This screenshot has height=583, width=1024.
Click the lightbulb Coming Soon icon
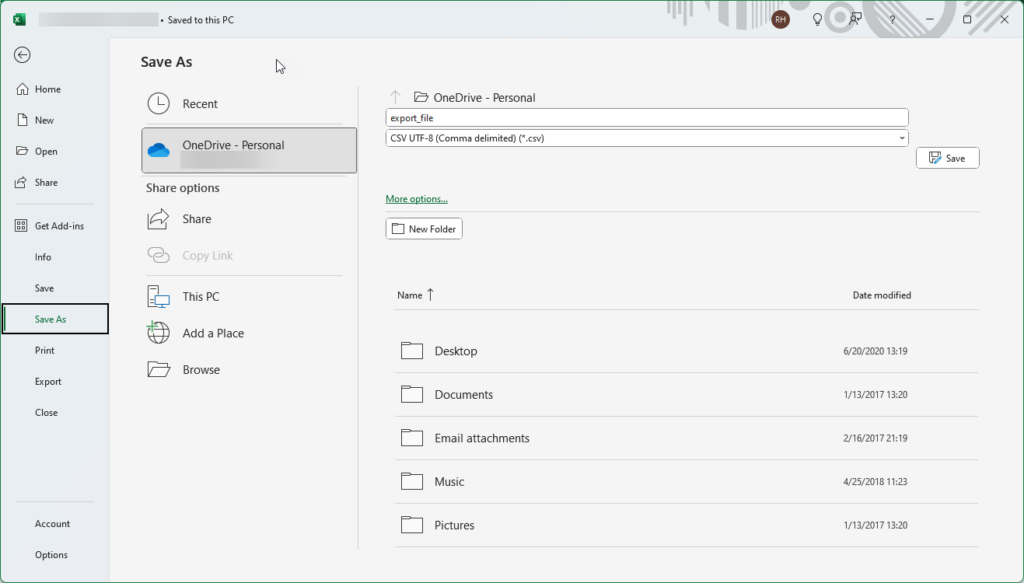817,20
